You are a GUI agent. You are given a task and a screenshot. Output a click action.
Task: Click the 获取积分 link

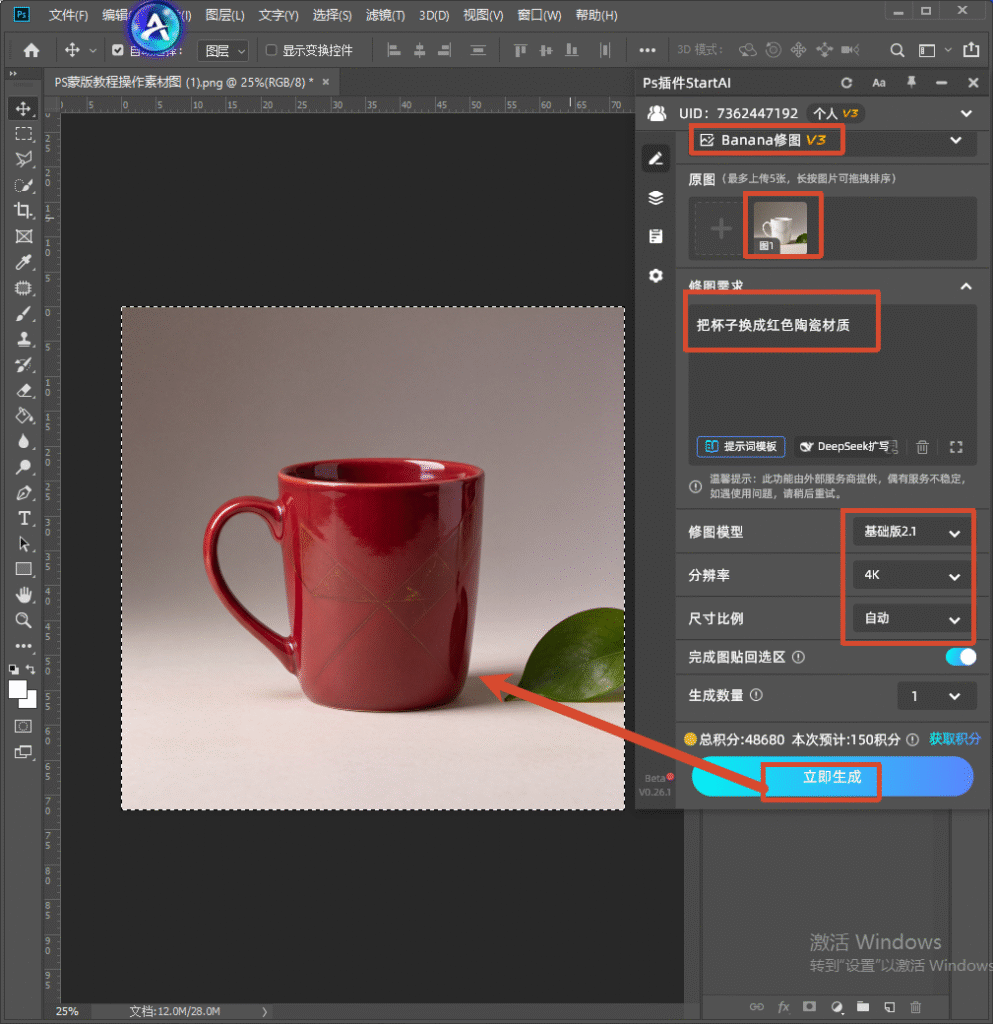(x=954, y=739)
